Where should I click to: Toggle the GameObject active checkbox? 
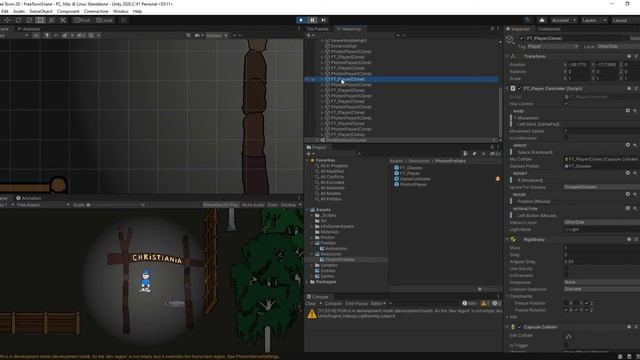click(x=521, y=38)
